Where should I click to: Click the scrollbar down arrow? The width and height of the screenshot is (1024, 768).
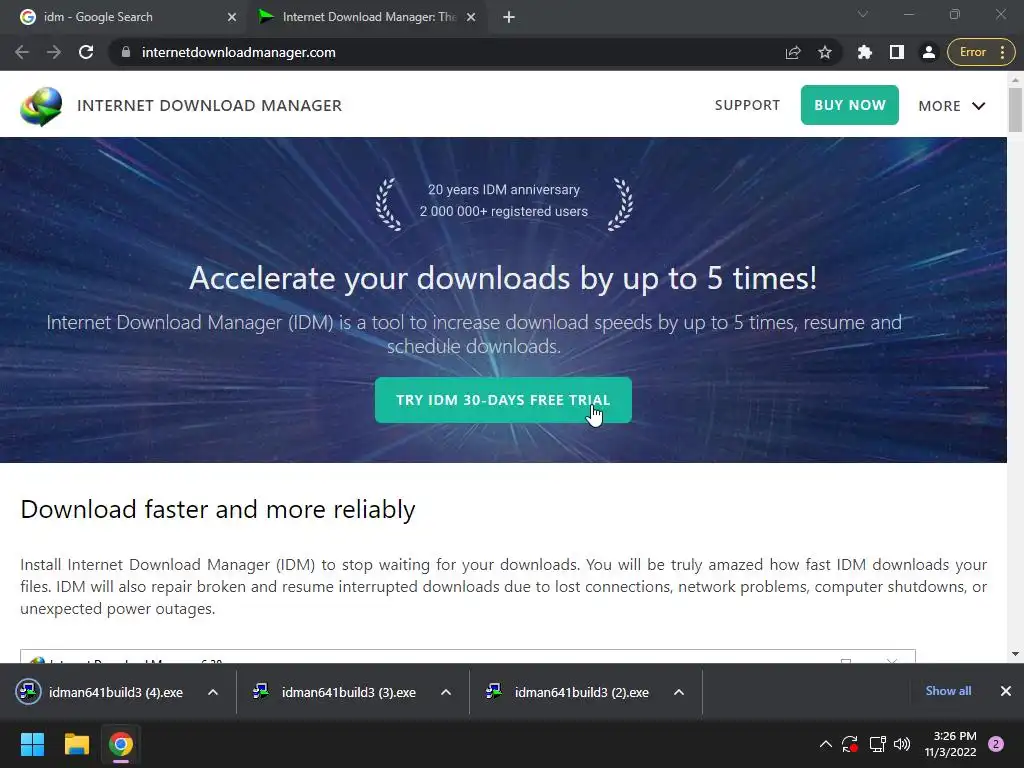coord(1015,654)
